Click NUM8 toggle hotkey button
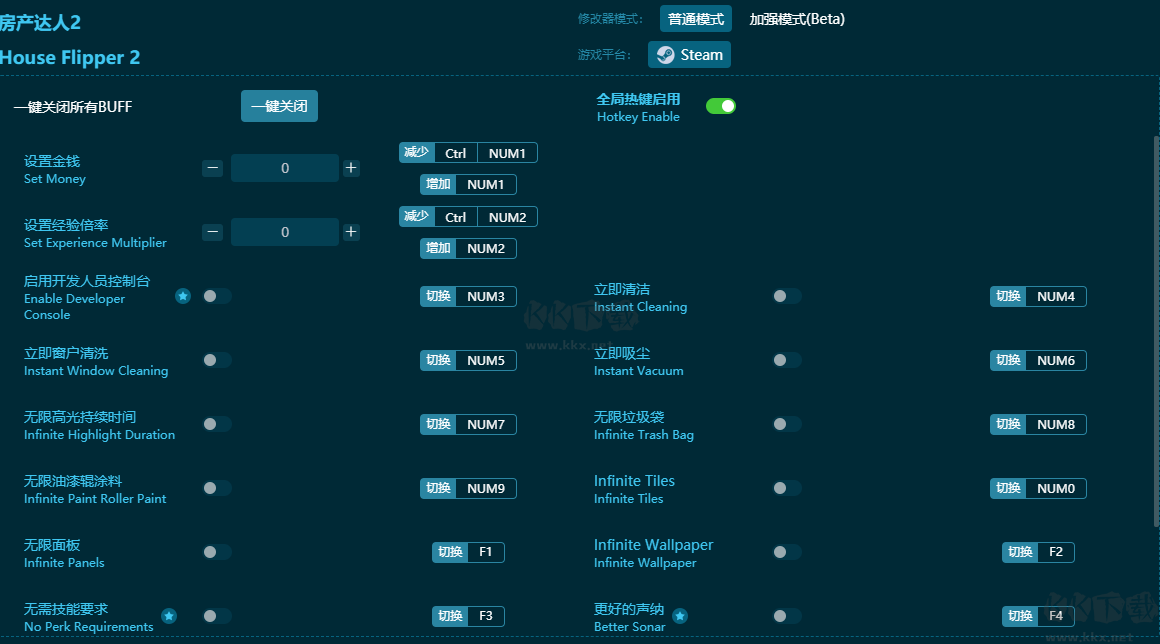The width and height of the screenshot is (1160, 644). click(x=1038, y=424)
